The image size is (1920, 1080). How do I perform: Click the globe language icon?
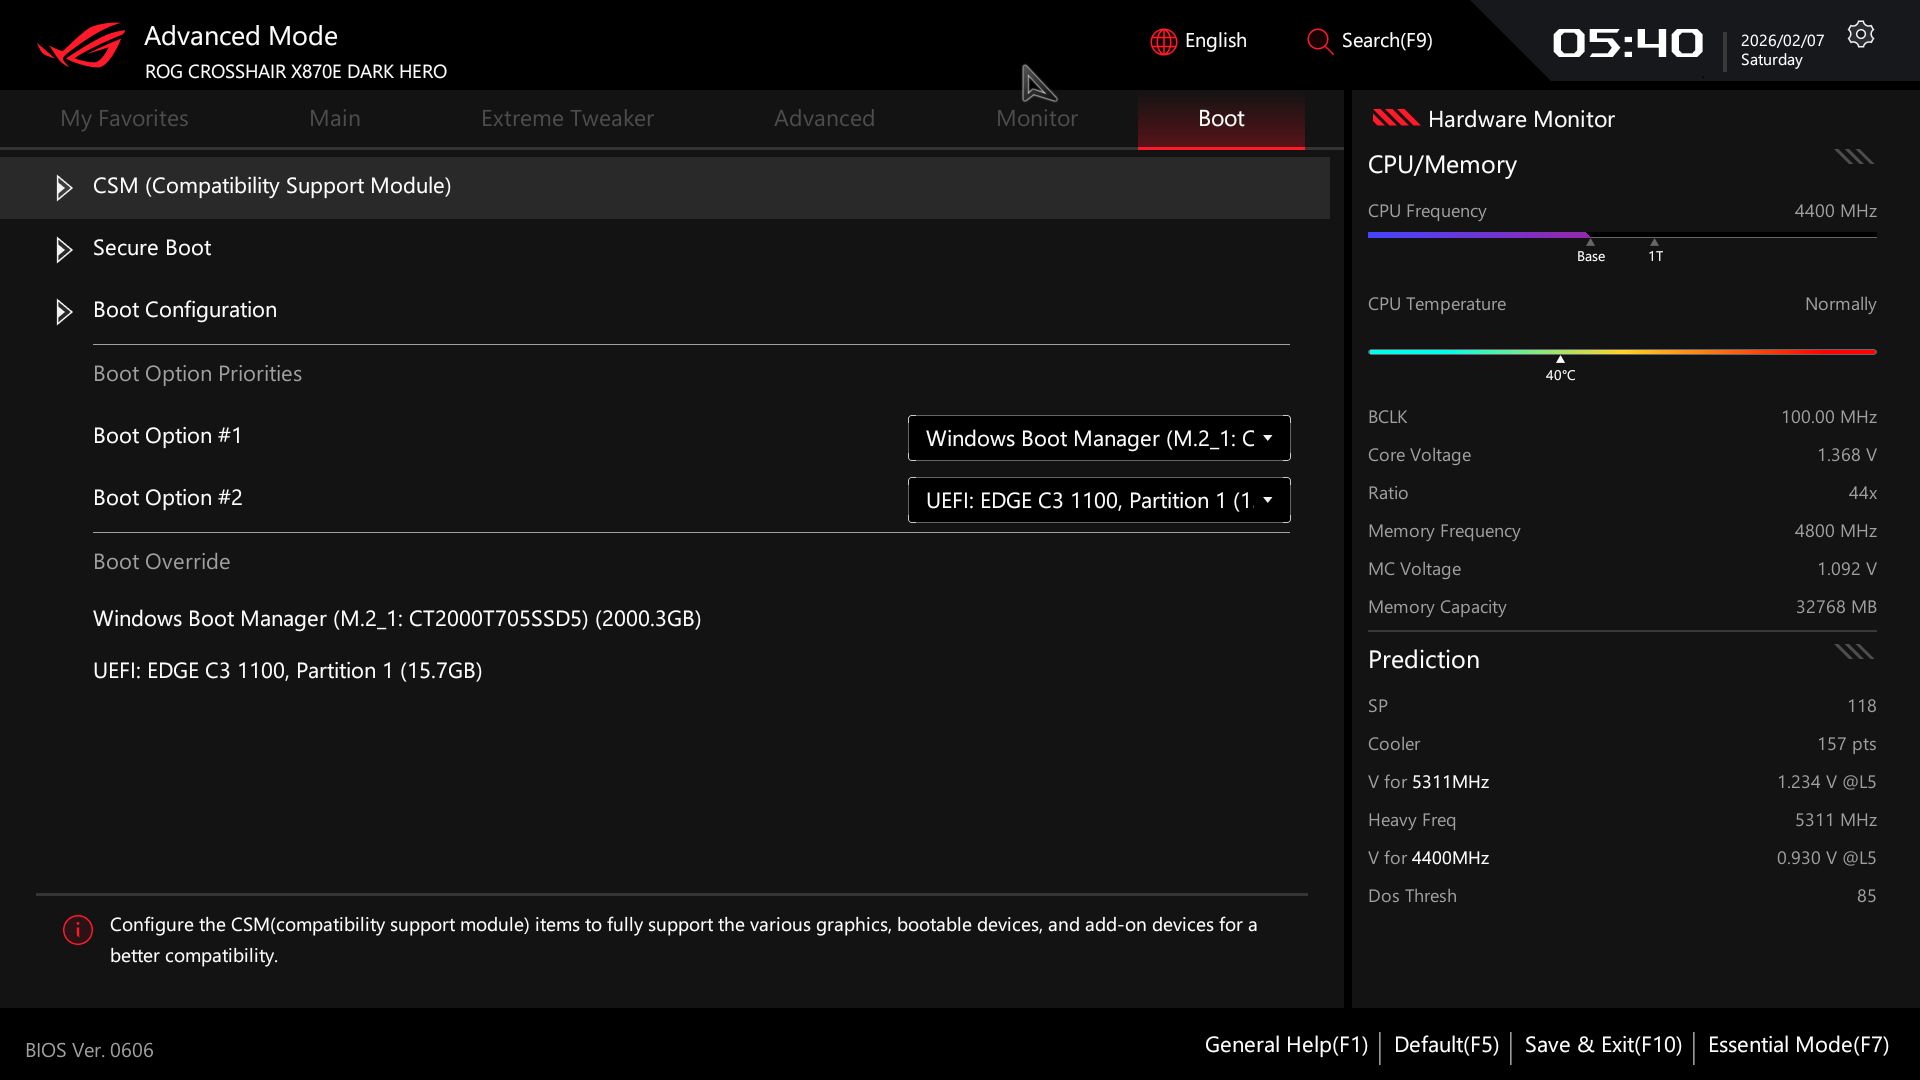pyautogui.click(x=1163, y=41)
